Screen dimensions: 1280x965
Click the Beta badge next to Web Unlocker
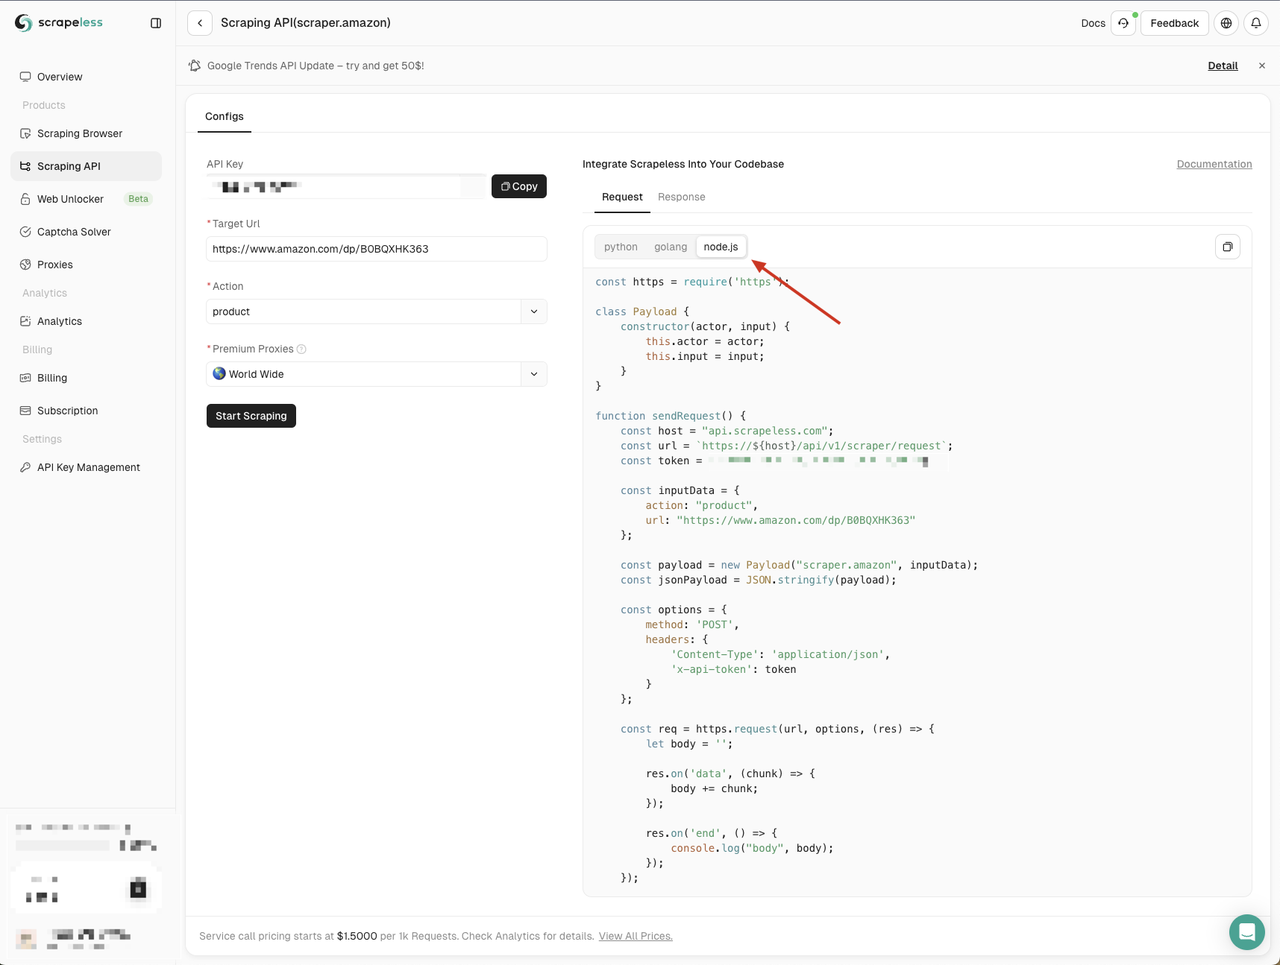click(138, 199)
